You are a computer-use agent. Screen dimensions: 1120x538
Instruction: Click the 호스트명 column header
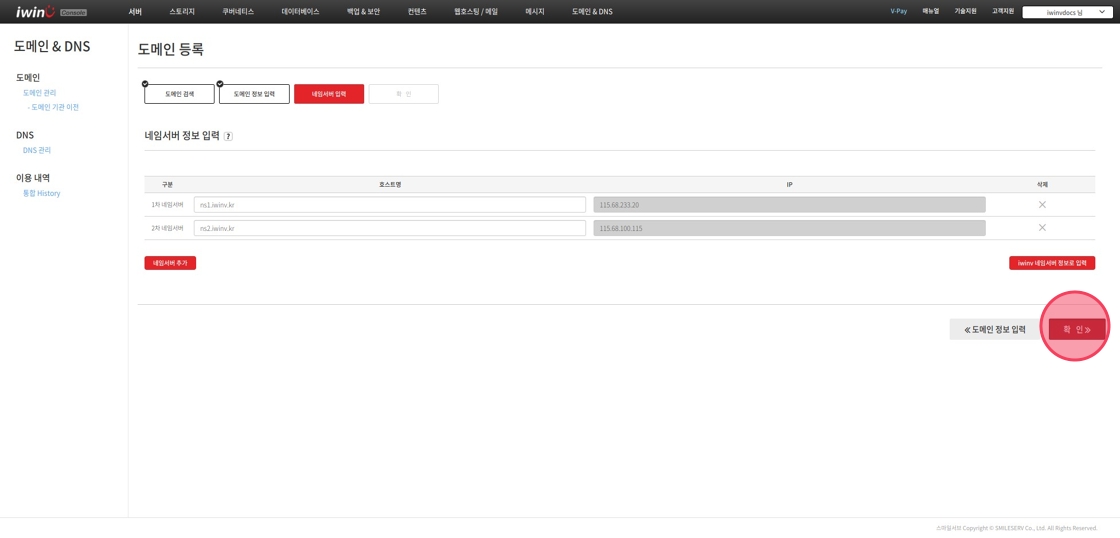point(390,184)
